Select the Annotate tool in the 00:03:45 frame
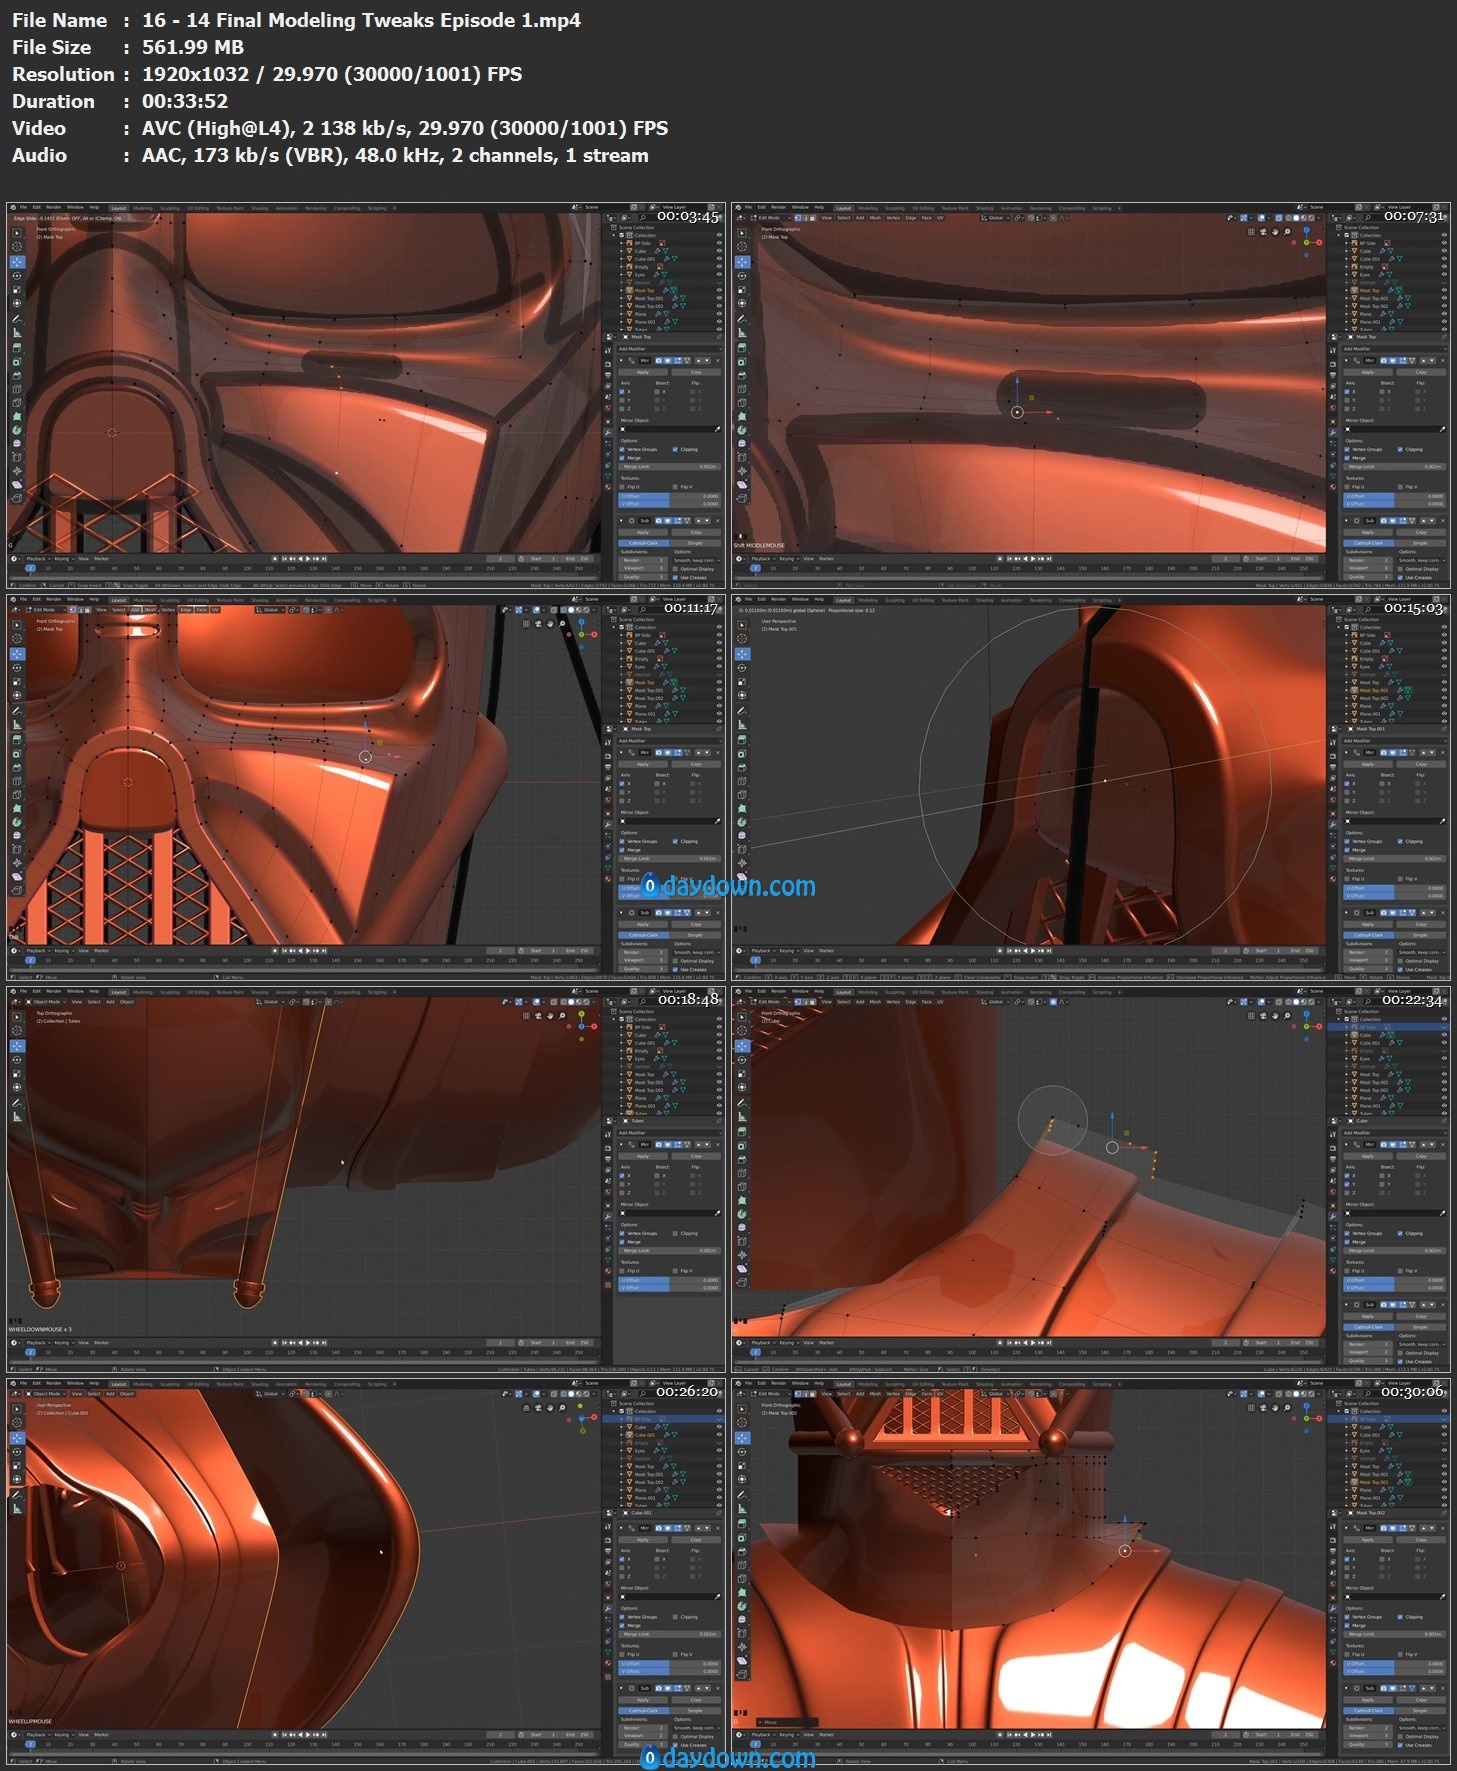This screenshot has width=1457, height=1771. click(17, 319)
